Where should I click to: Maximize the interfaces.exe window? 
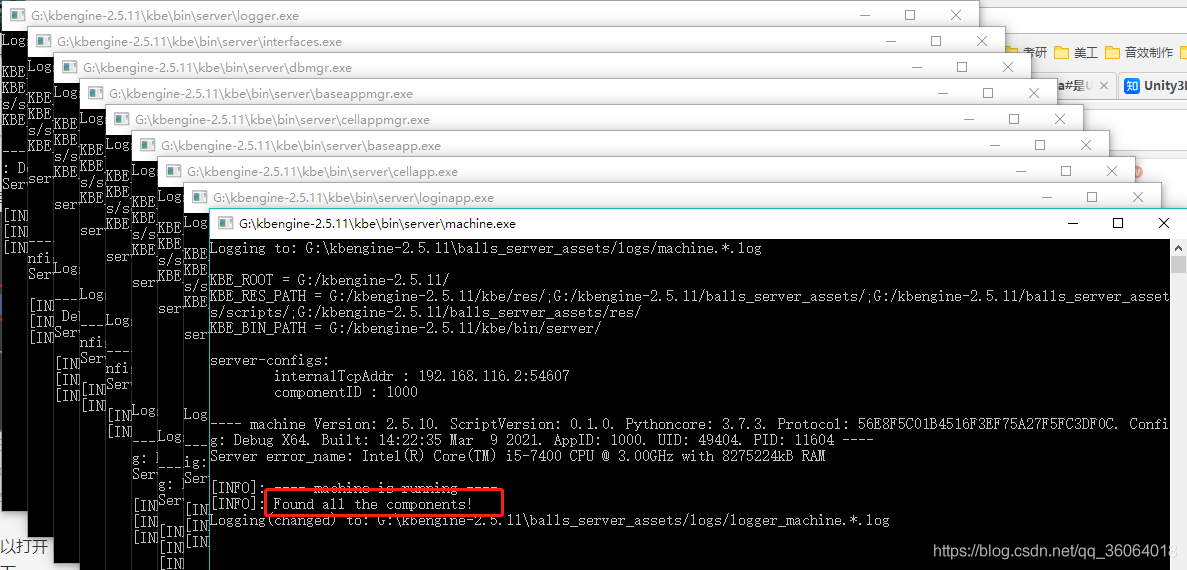coord(936,41)
